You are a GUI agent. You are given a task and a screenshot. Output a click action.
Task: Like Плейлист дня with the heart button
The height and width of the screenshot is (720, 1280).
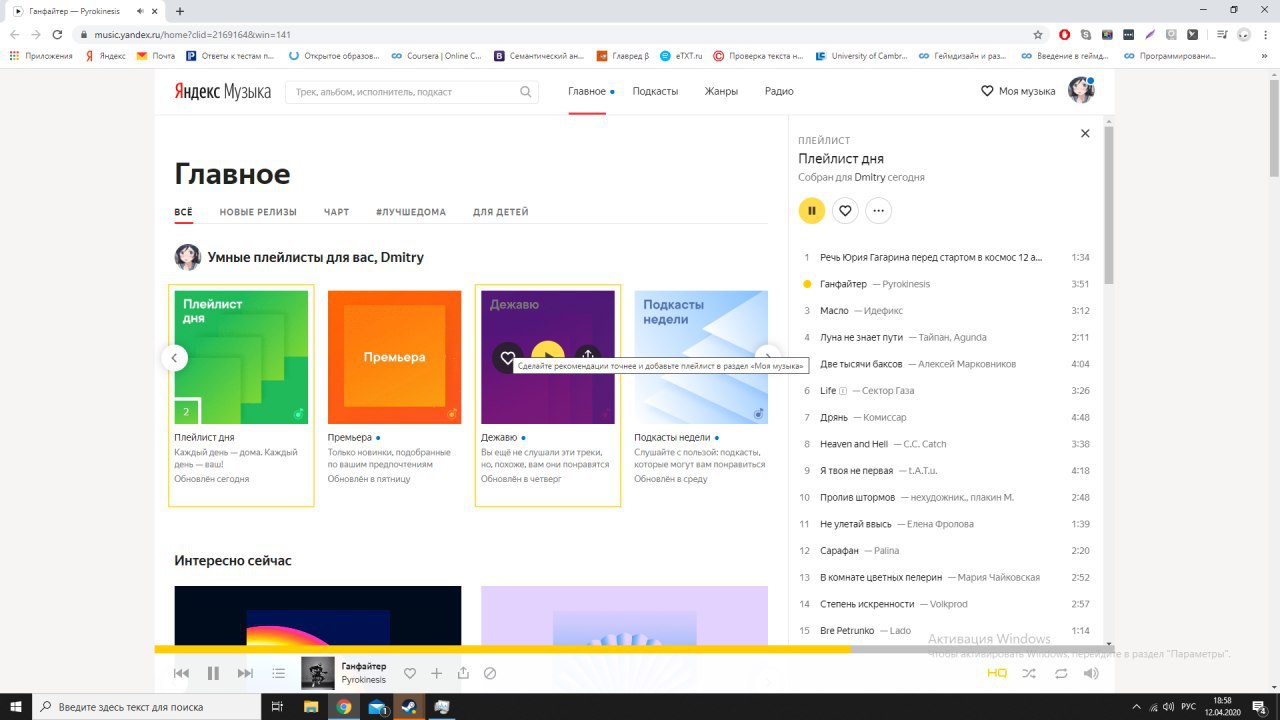pos(845,210)
